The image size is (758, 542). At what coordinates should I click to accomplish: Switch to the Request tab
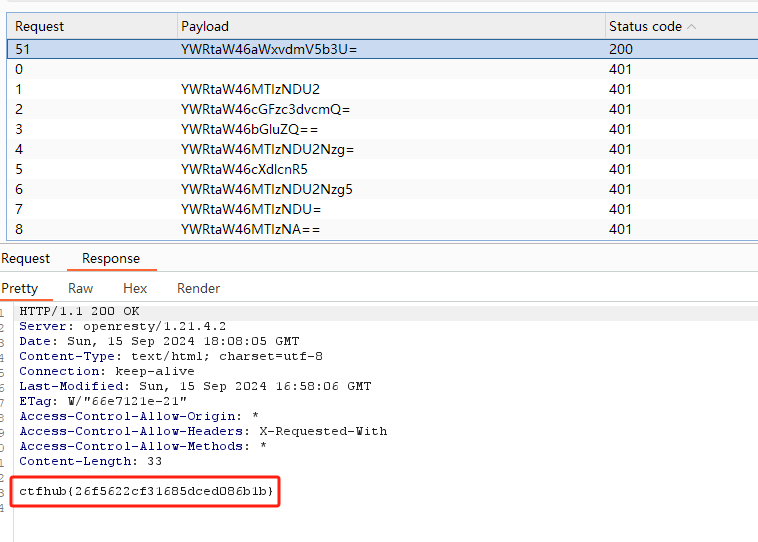click(x=26, y=258)
